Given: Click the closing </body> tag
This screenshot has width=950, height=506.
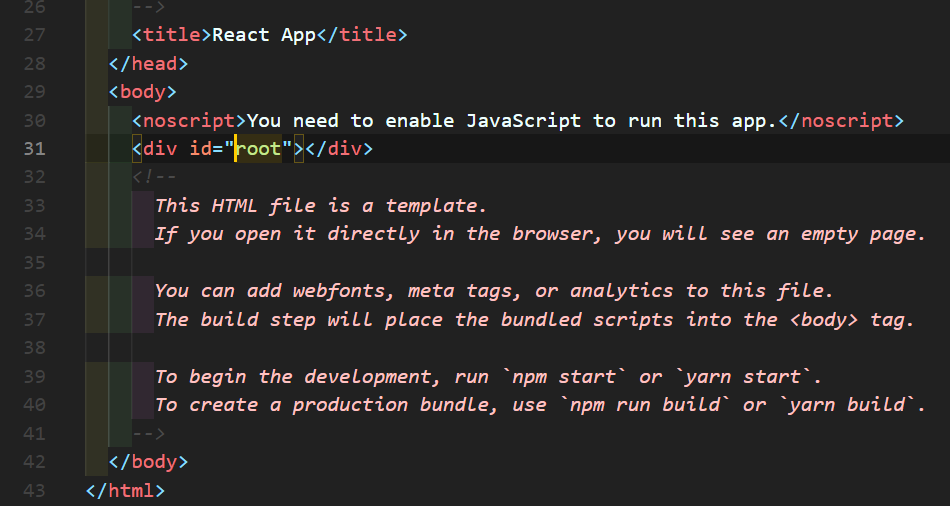Looking at the screenshot, I should tap(148, 462).
